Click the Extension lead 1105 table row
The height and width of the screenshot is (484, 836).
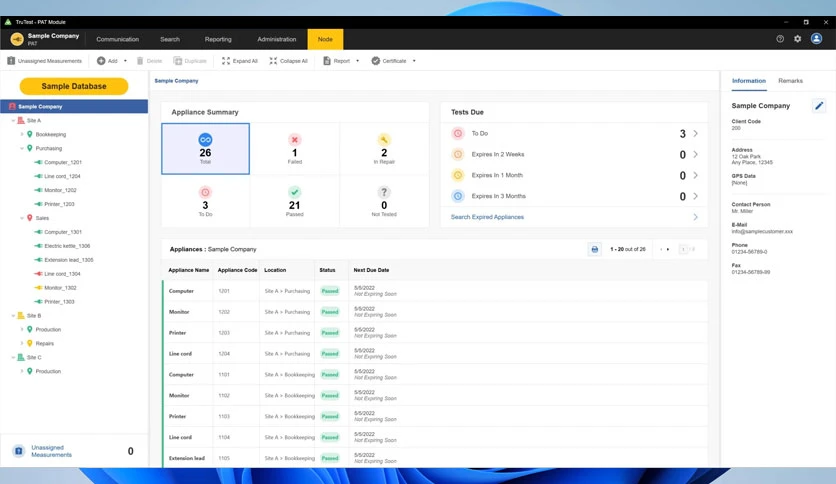tap(435, 458)
